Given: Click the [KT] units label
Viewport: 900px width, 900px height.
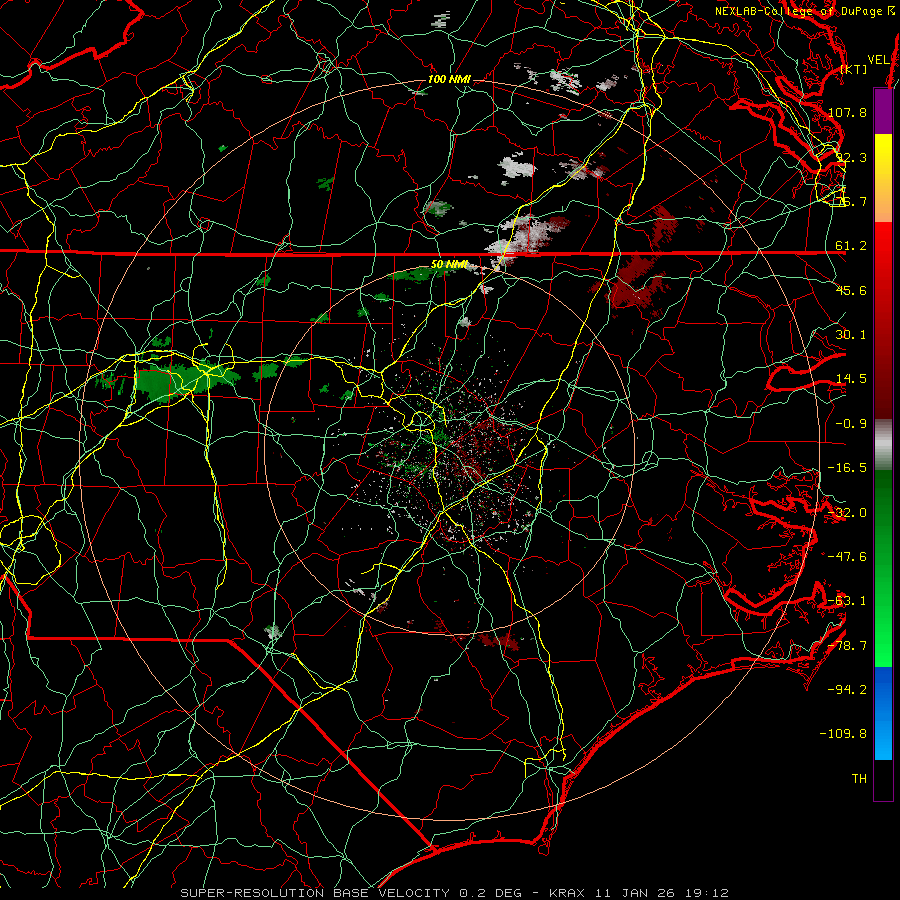Looking at the screenshot, I should point(854,69).
